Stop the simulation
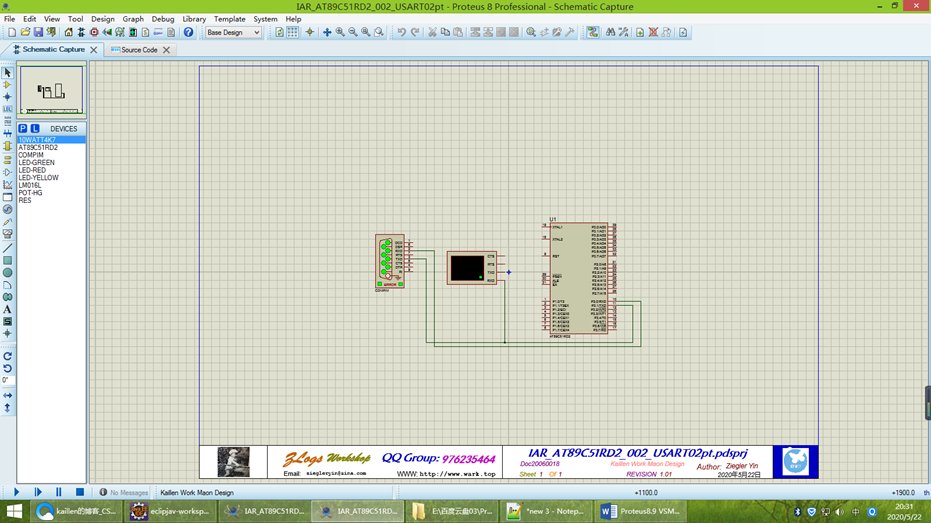 tap(80, 492)
